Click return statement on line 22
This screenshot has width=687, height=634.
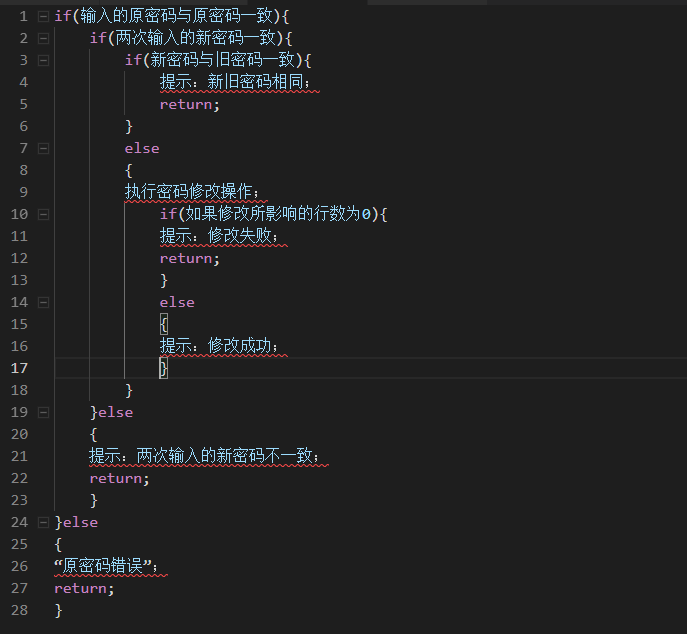tap(119, 478)
